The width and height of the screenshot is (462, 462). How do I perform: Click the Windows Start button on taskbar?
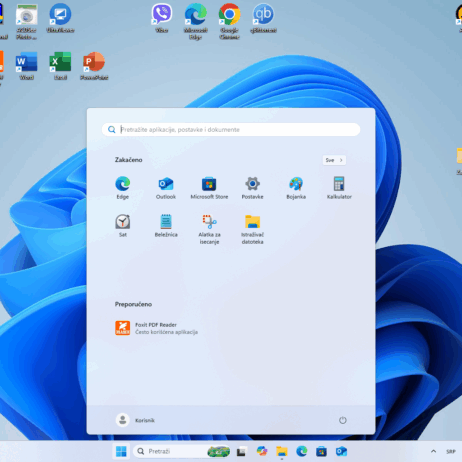pyautogui.click(x=121, y=451)
